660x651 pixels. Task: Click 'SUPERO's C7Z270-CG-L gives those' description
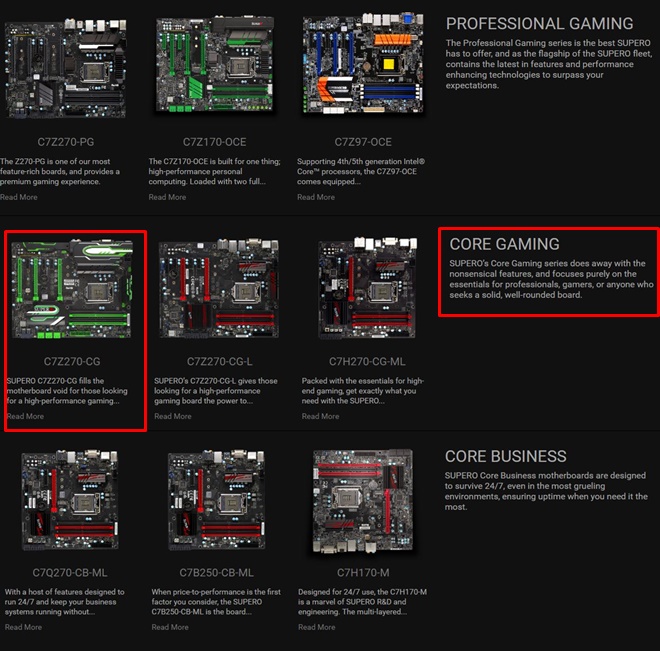click(216, 391)
